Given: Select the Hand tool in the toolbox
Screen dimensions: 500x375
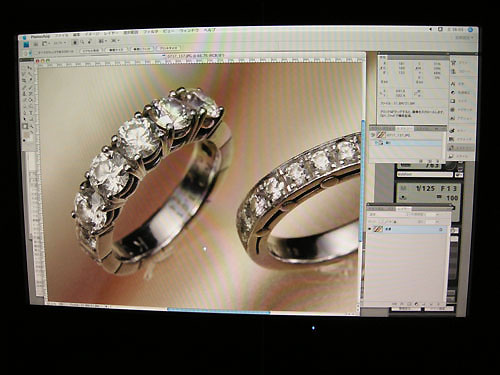Looking at the screenshot, I should point(25,126).
